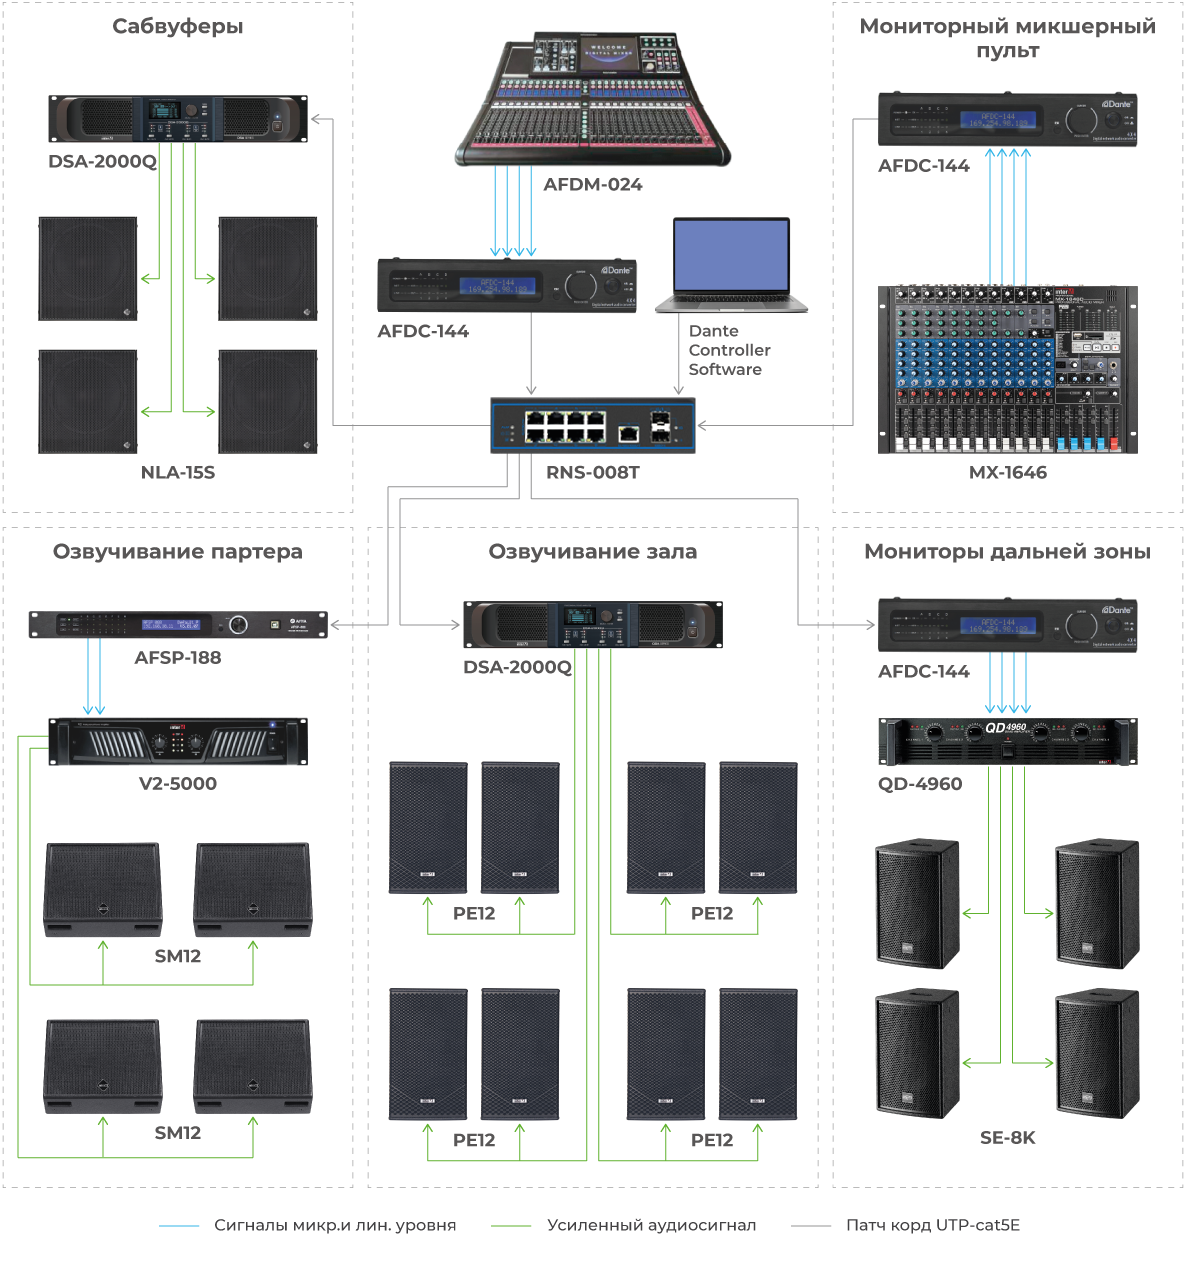
Task: Select the AFDC-144 unit image under Мониторы дальней зоны
Action: click(1008, 625)
